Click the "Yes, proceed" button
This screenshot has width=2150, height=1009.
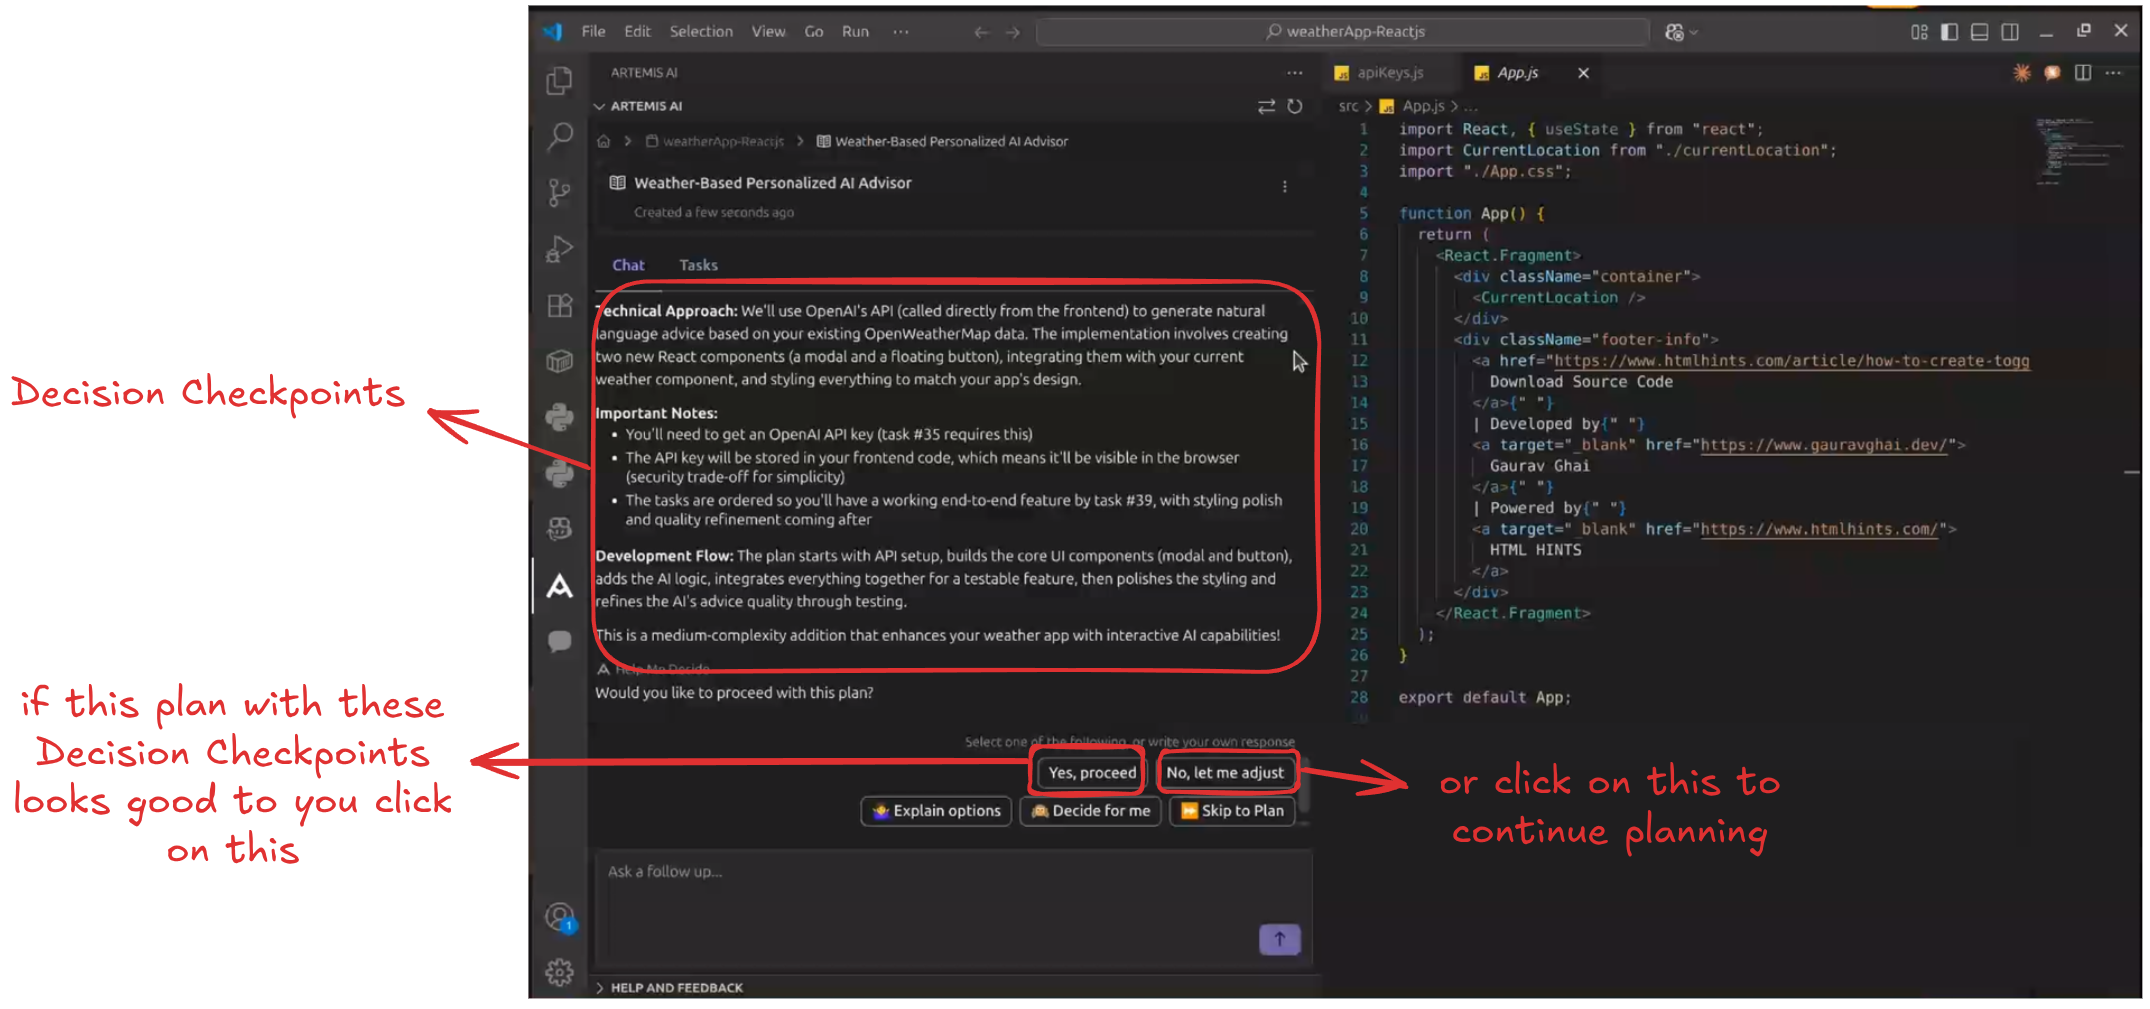point(1092,772)
